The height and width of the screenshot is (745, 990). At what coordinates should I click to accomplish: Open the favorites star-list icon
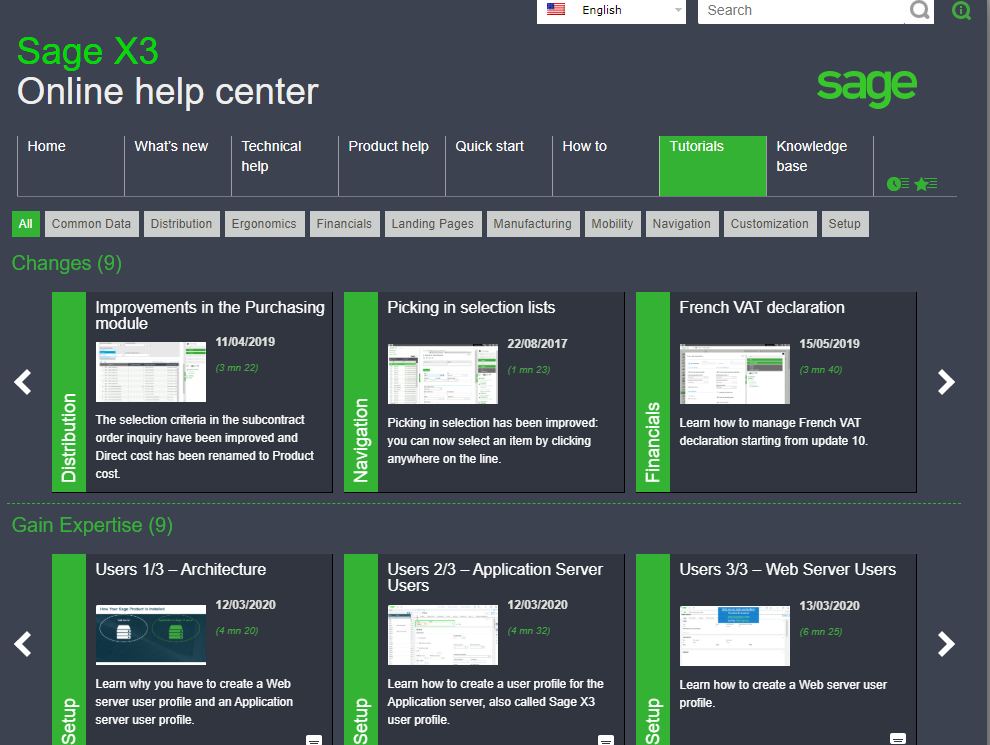(926, 184)
